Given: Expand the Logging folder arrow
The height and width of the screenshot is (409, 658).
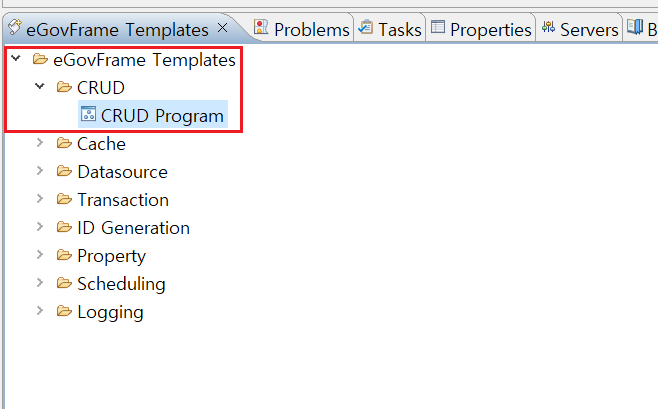Looking at the screenshot, I should coord(40,311).
